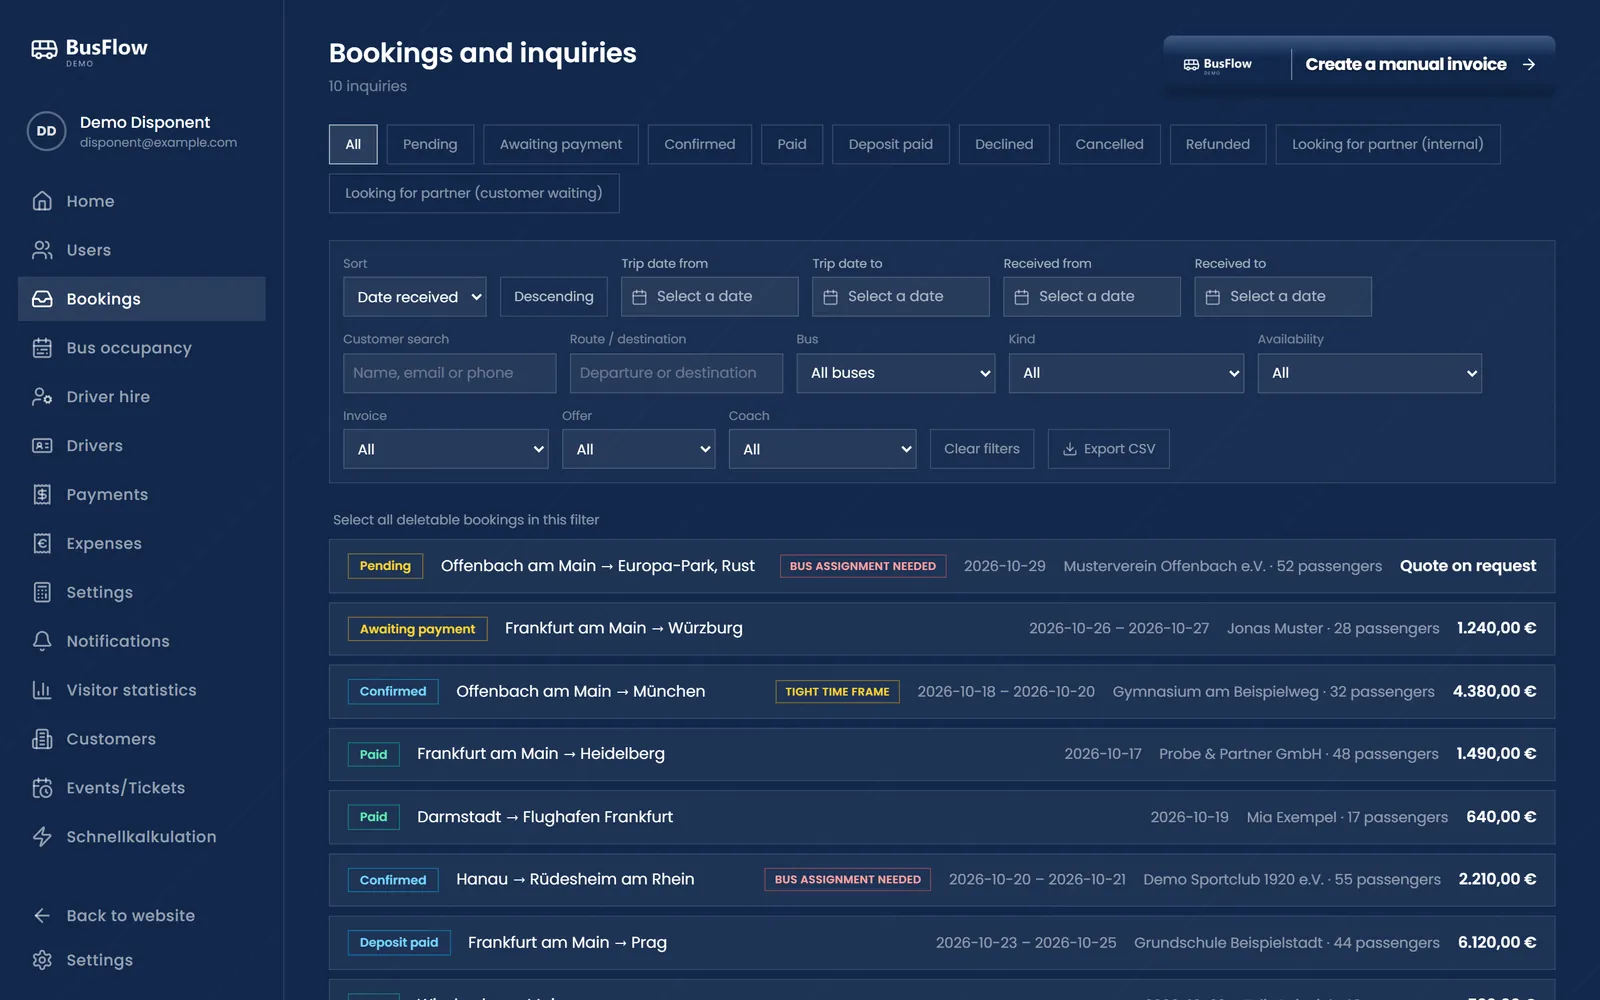1600x1000 pixels.
Task: Select Looking for partner (customer waiting) tab
Action: [474, 193]
